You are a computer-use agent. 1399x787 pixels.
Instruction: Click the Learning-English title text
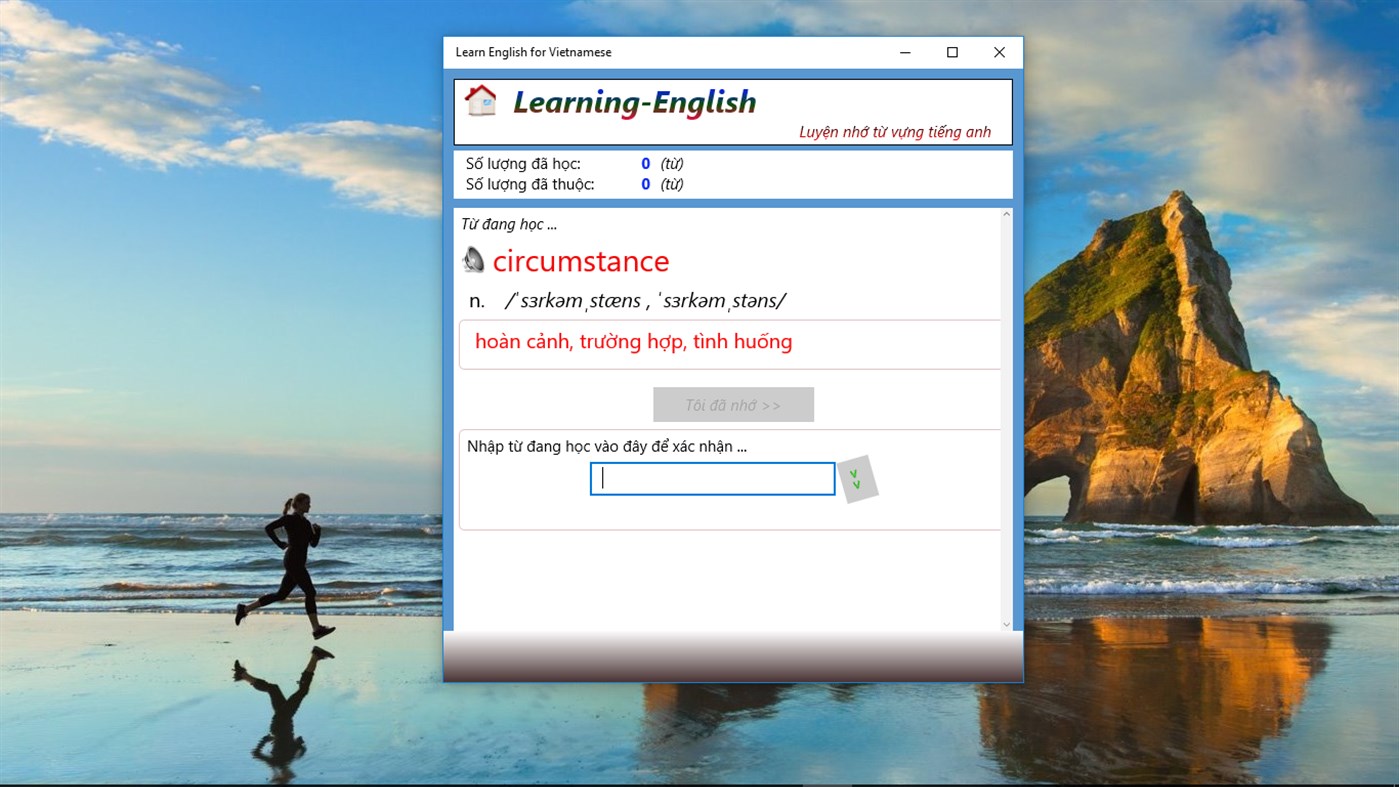(634, 101)
